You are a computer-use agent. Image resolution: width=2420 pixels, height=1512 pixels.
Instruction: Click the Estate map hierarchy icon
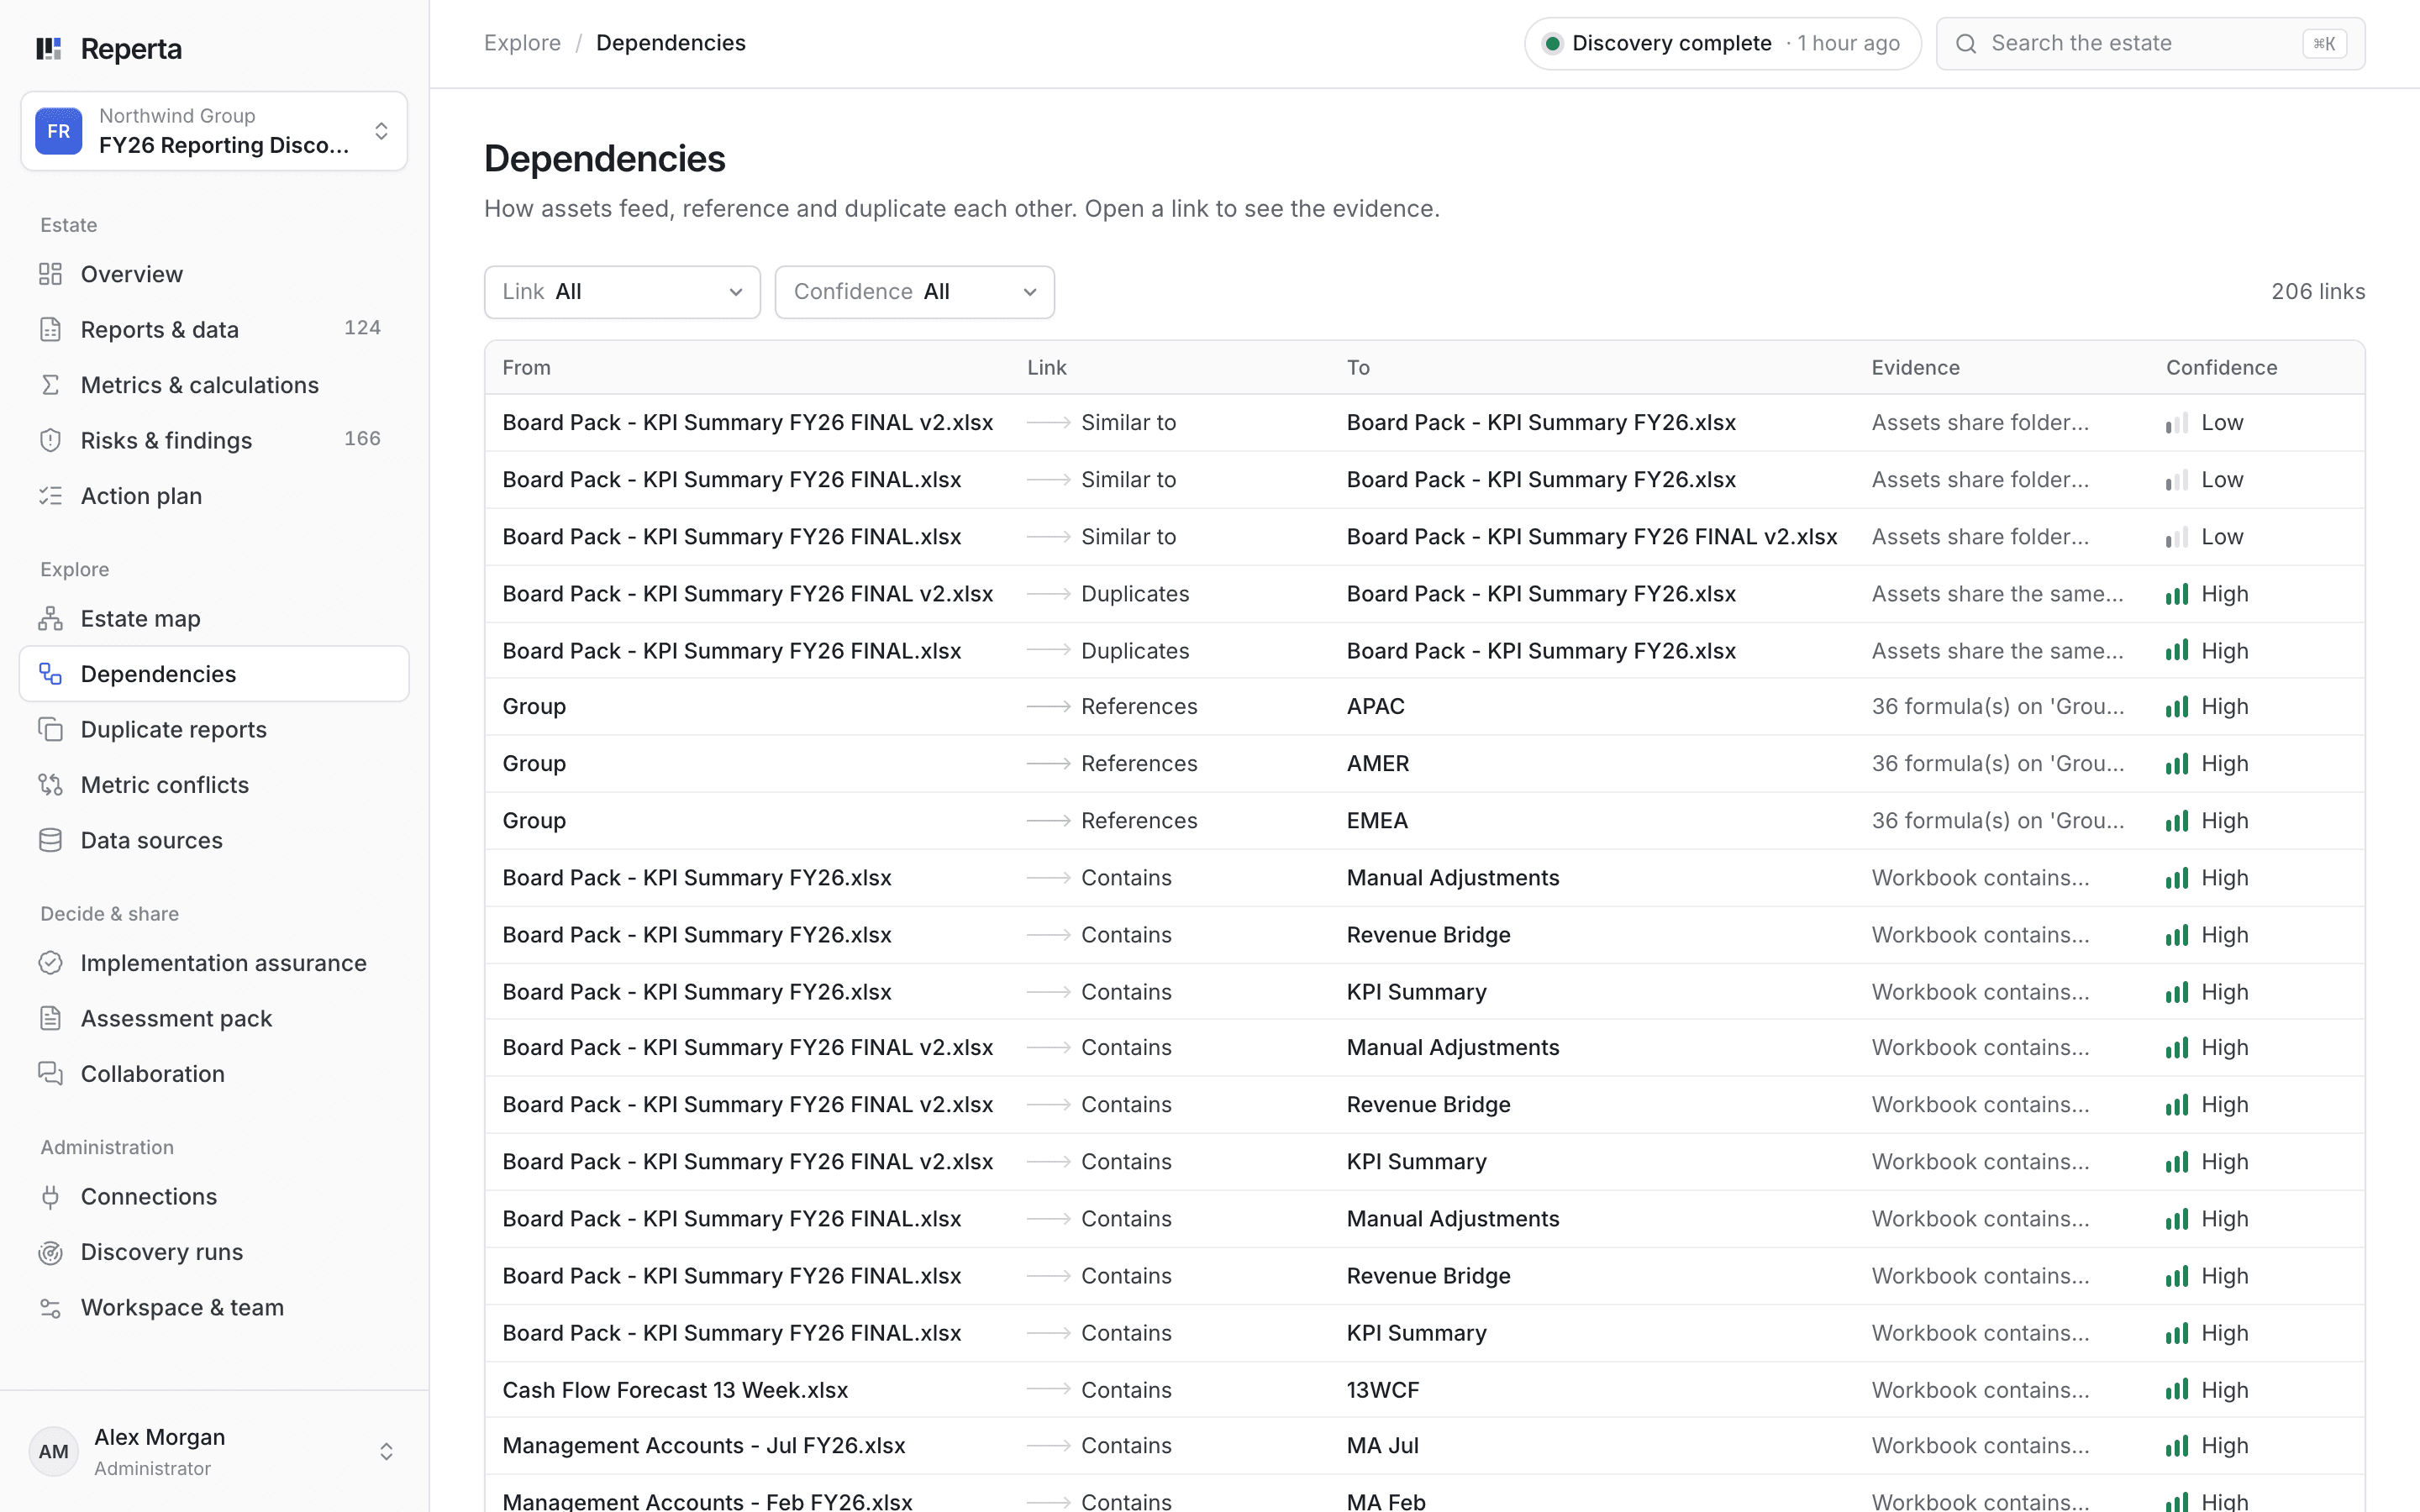click(x=50, y=618)
